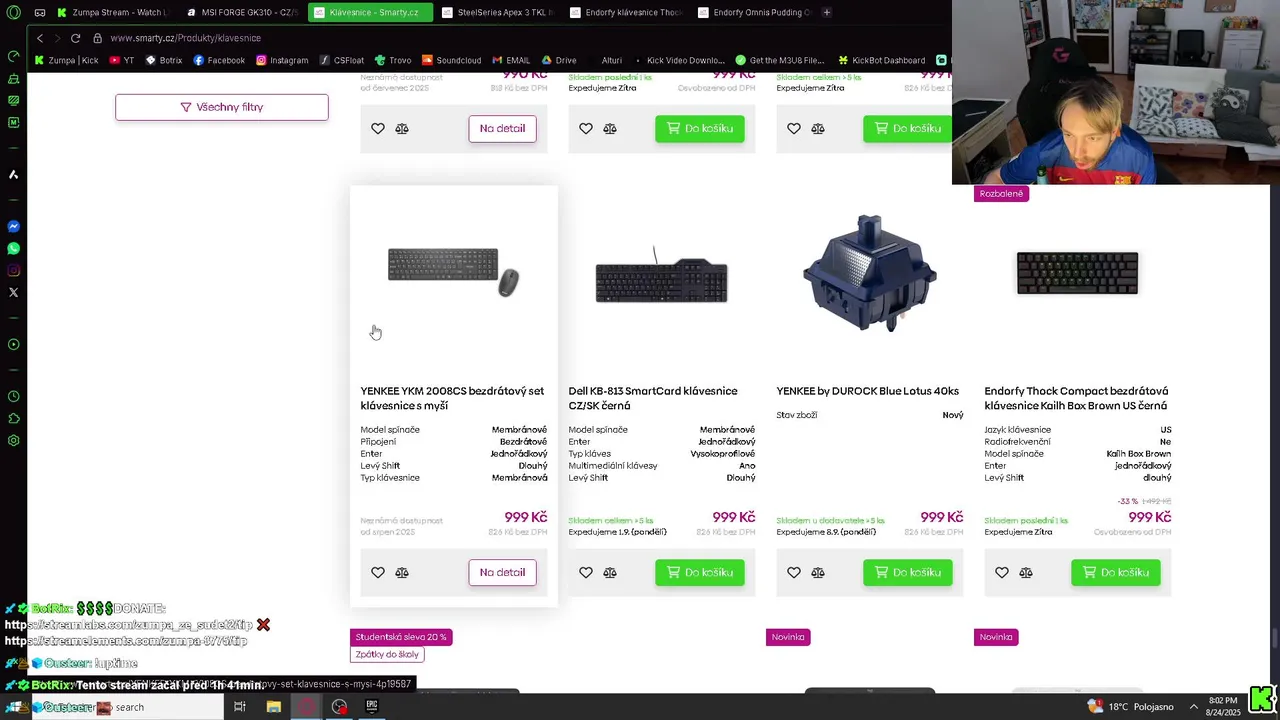Screen dimensions: 1280x720
Task: Click YENKEE keyboard and mouse set image
Action: (453, 271)
